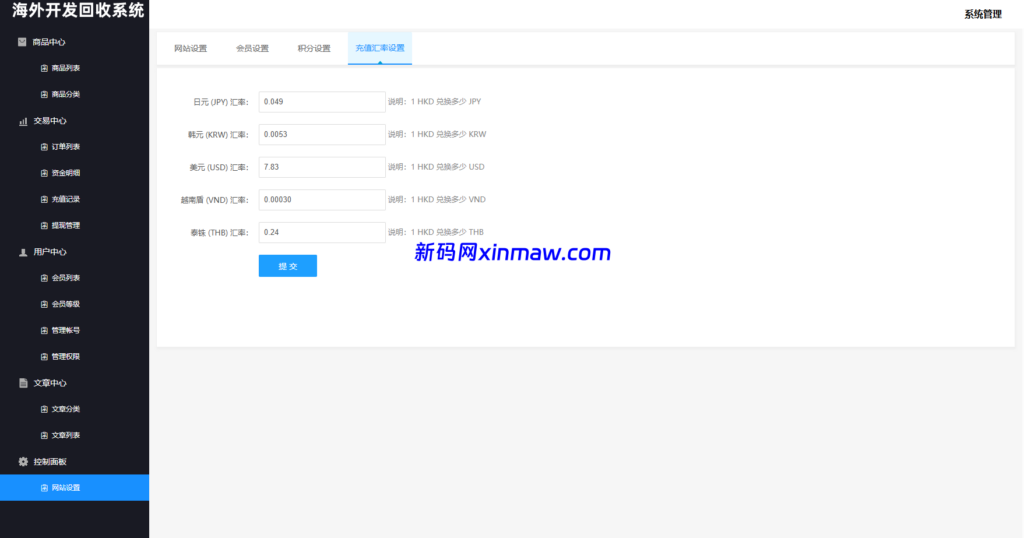The width and height of the screenshot is (1024, 538).
Task: Click the 商品中心 group icon
Action: pos(22,42)
